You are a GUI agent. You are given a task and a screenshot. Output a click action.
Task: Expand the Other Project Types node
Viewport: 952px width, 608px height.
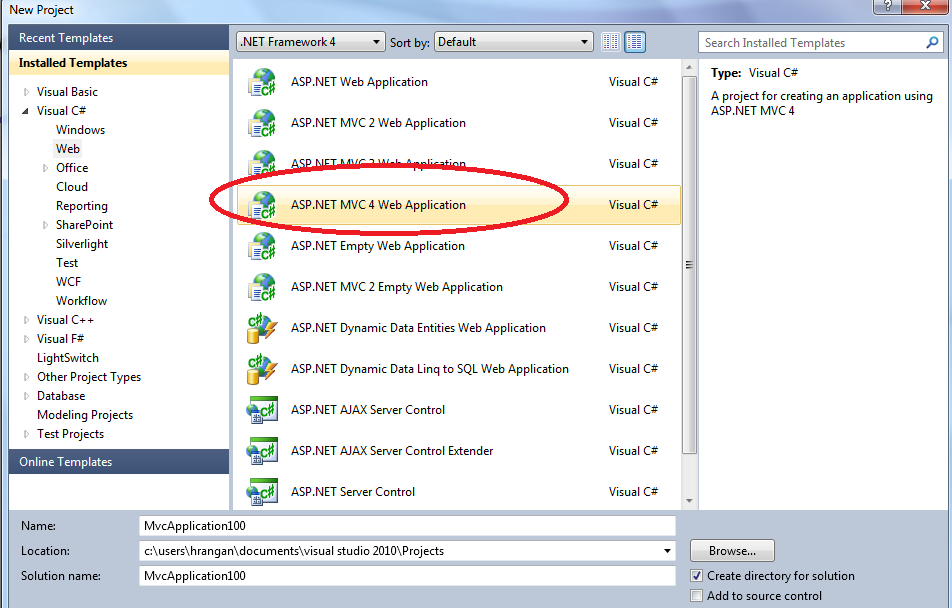coord(26,377)
